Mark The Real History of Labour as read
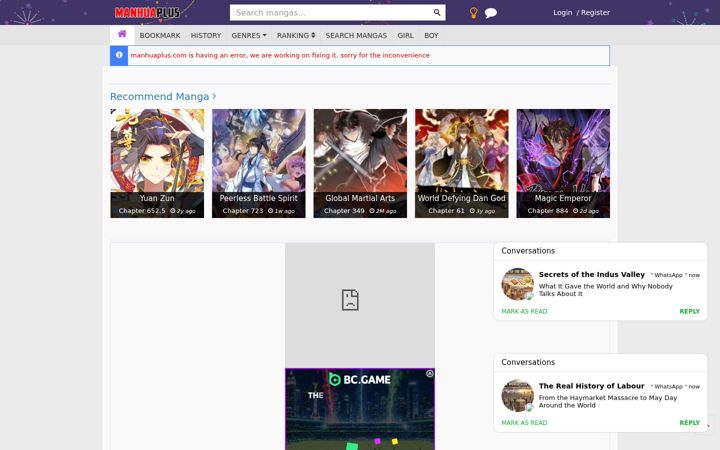Screen dimensions: 720x450 coord(524,423)
